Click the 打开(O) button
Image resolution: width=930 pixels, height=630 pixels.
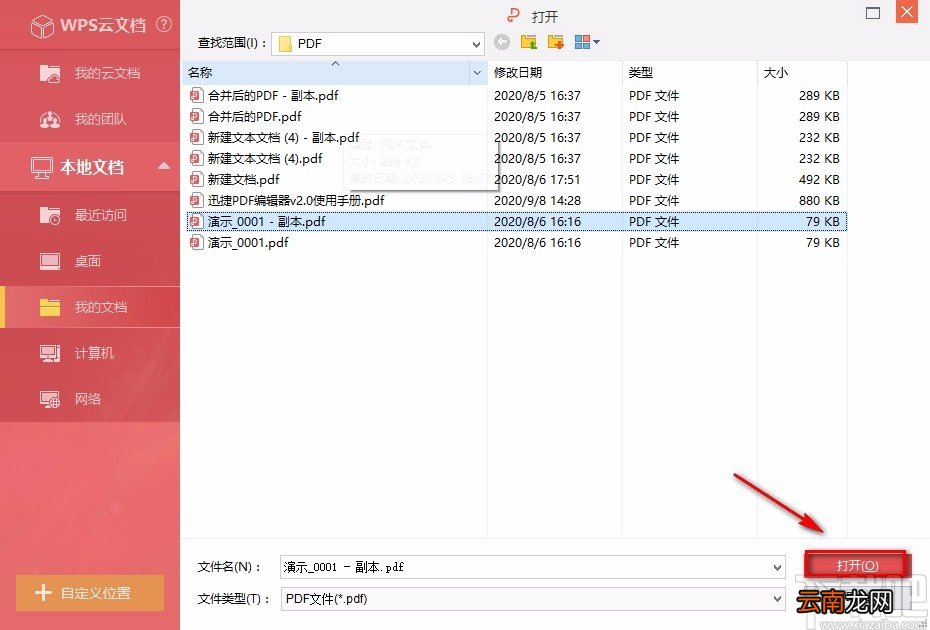pyautogui.click(x=857, y=565)
